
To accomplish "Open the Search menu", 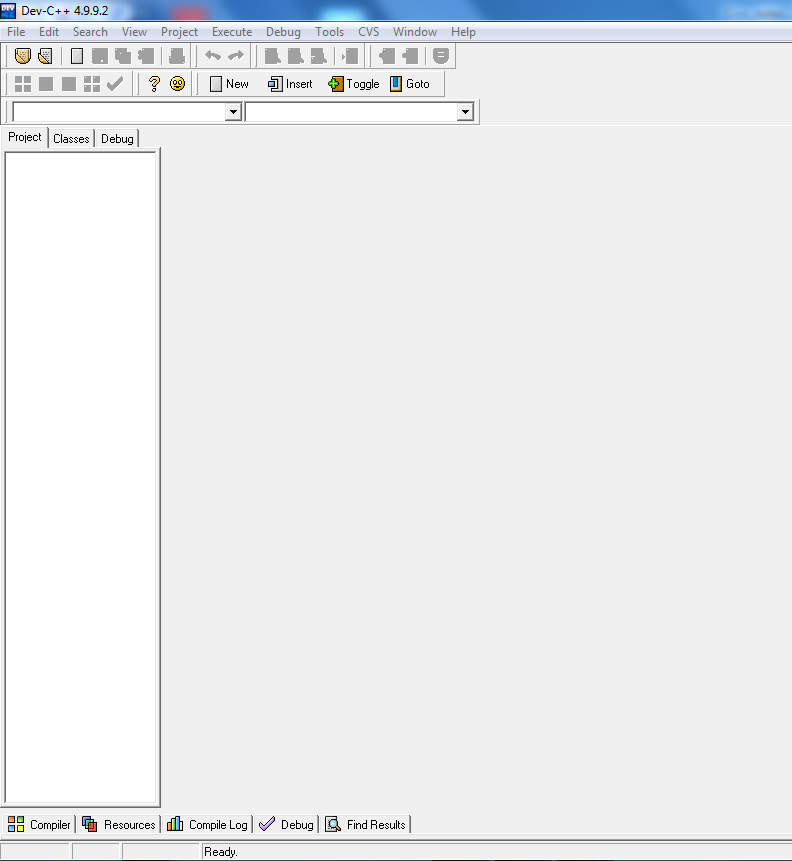I will pos(90,32).
